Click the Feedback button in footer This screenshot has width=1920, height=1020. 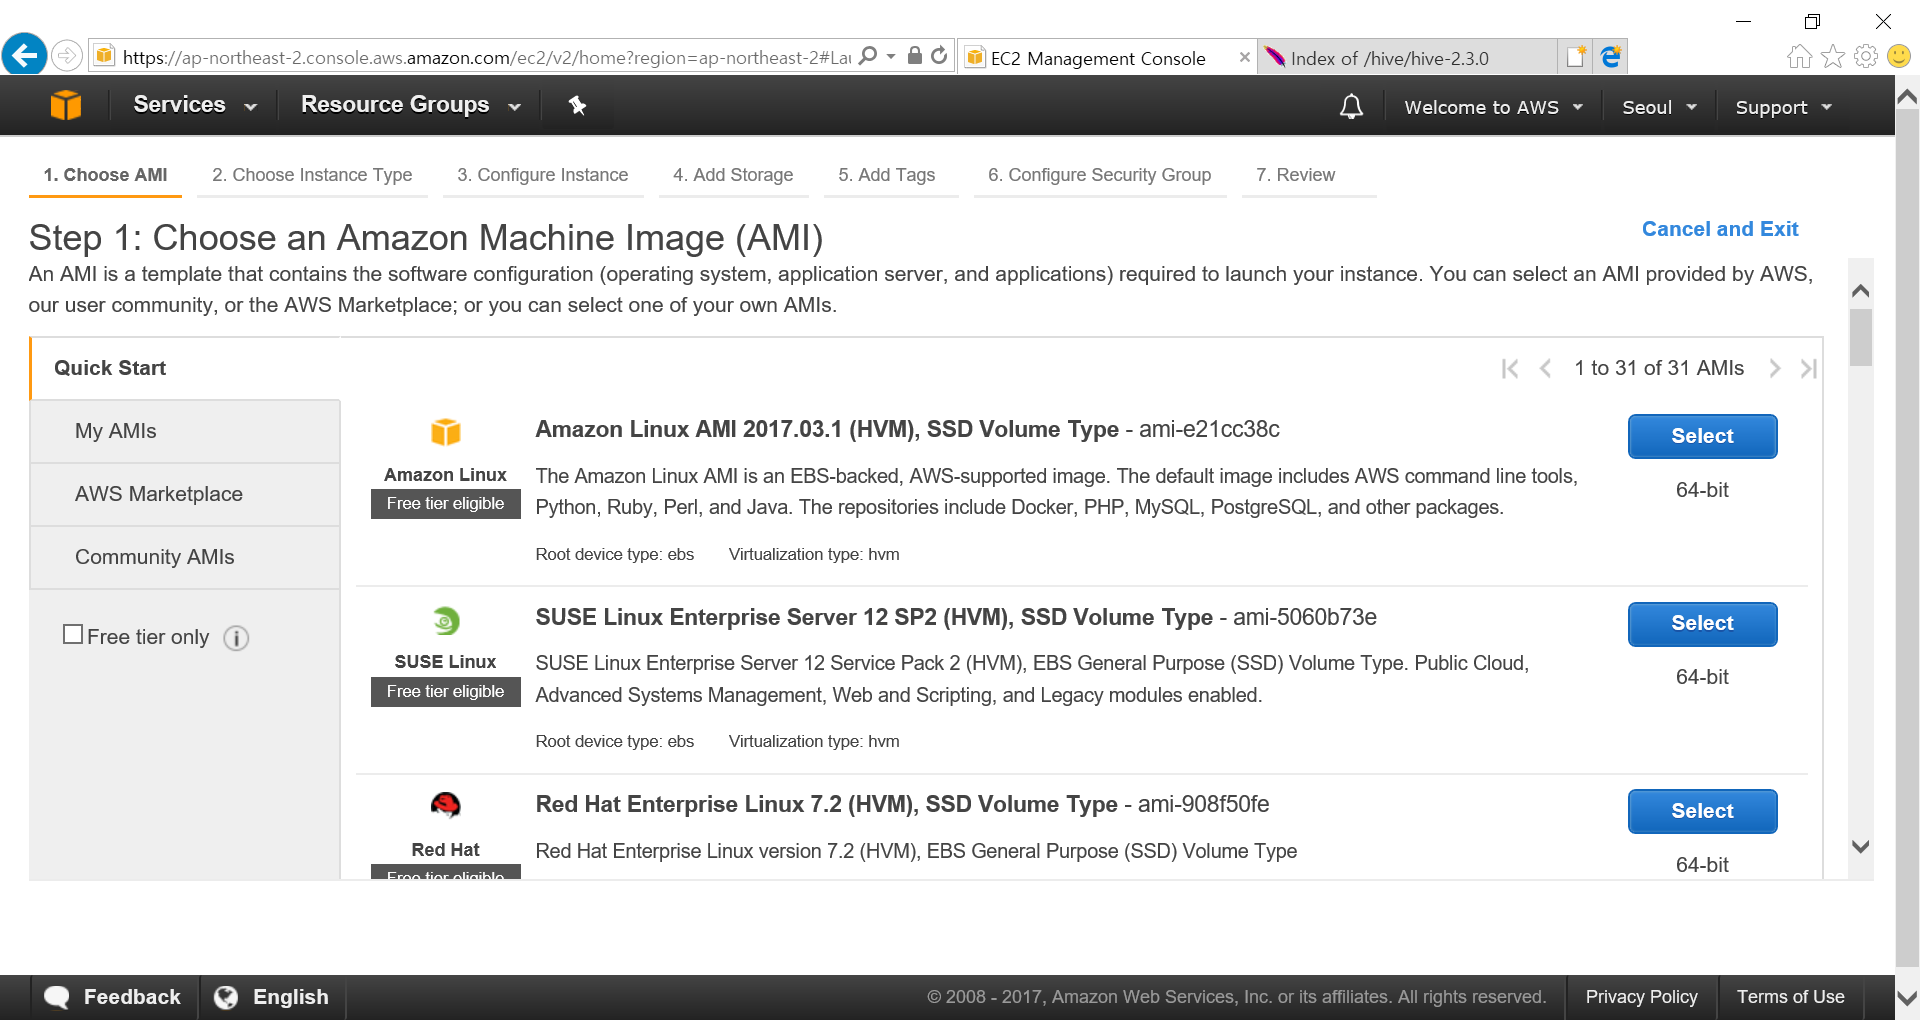[114, 997]
